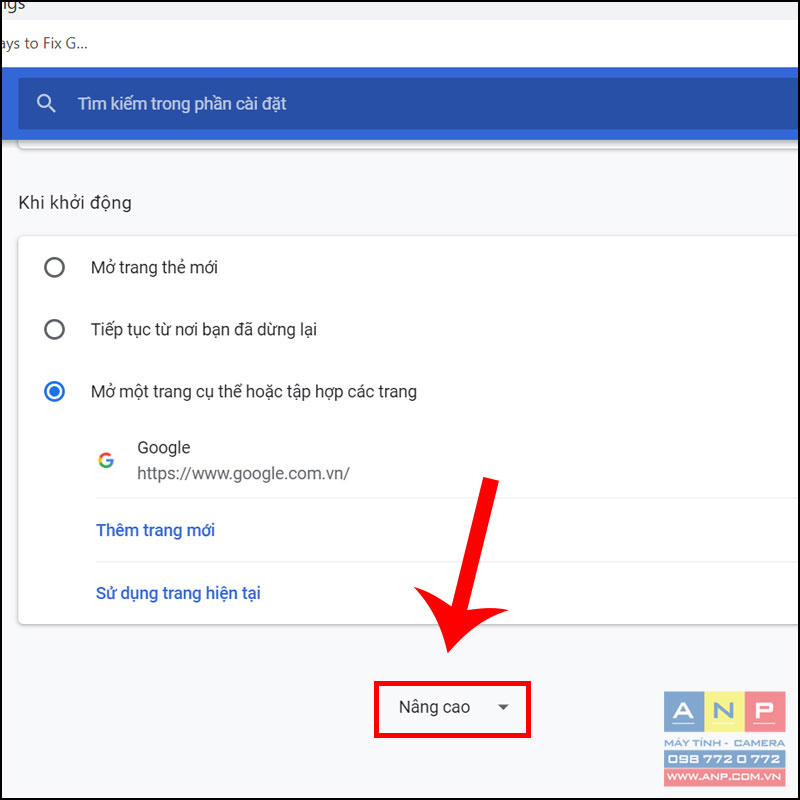Viewport: 800px width, 800px height.
Task: Open the 'ays to Fix G...' bookmark
Action: (44, 43)
